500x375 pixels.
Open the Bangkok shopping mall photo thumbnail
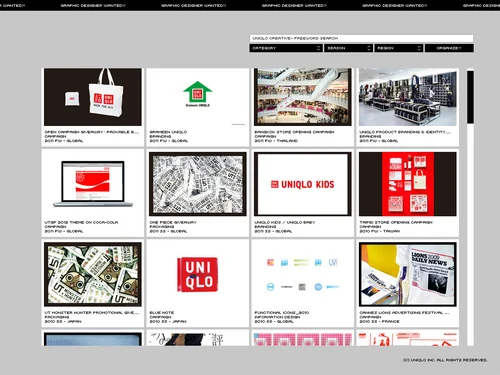(303, 97)
